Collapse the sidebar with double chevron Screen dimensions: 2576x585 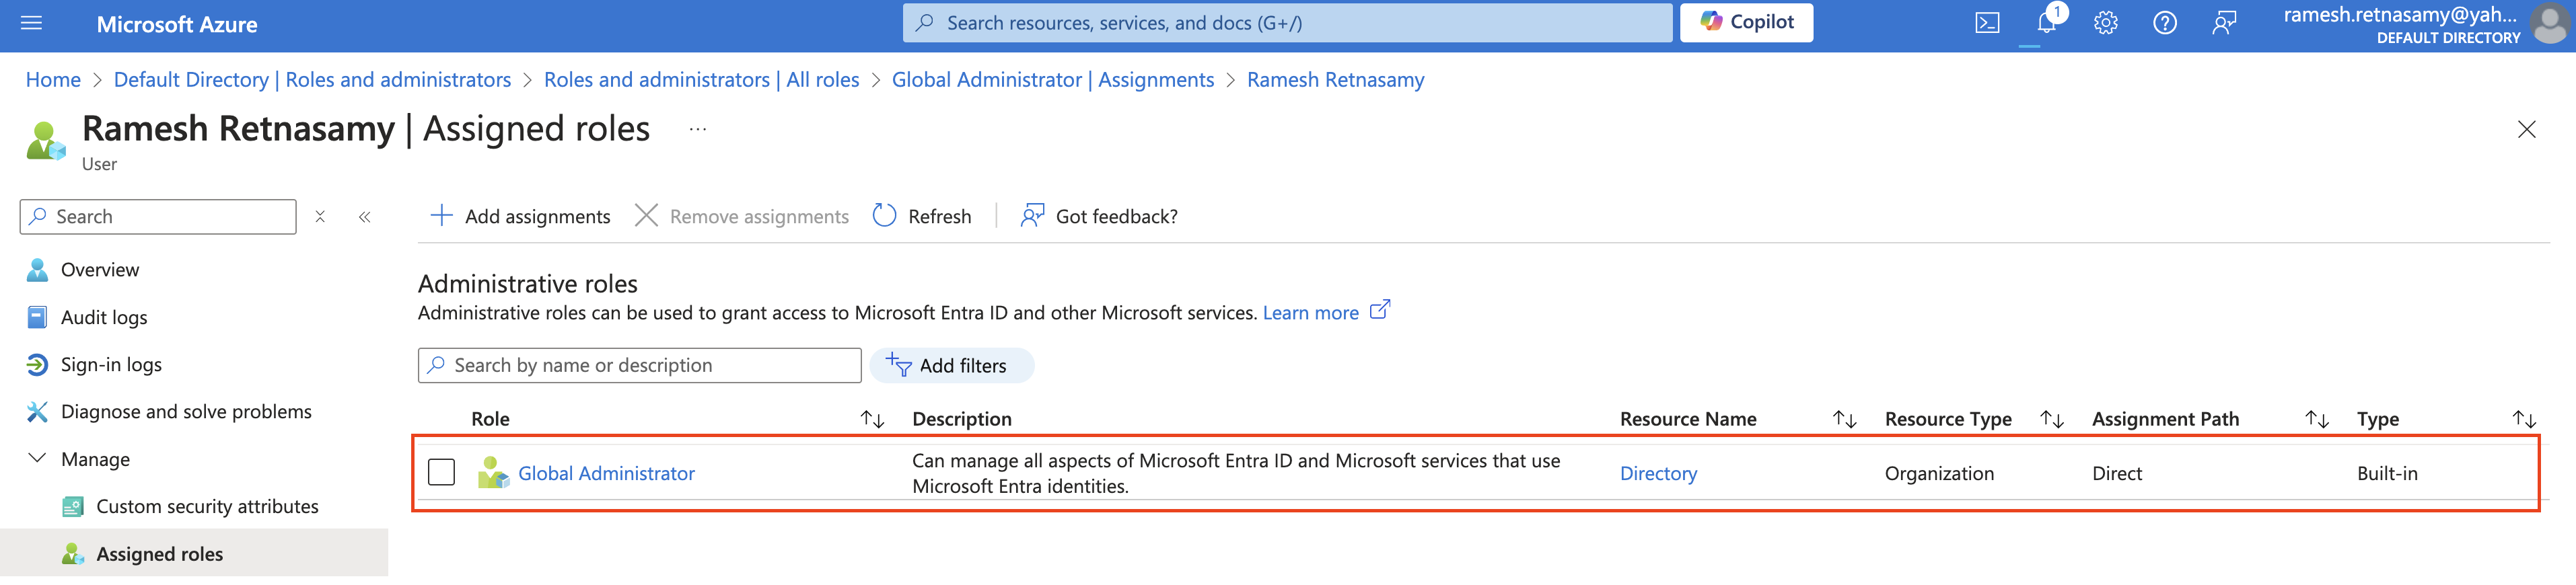coord(365,217)
